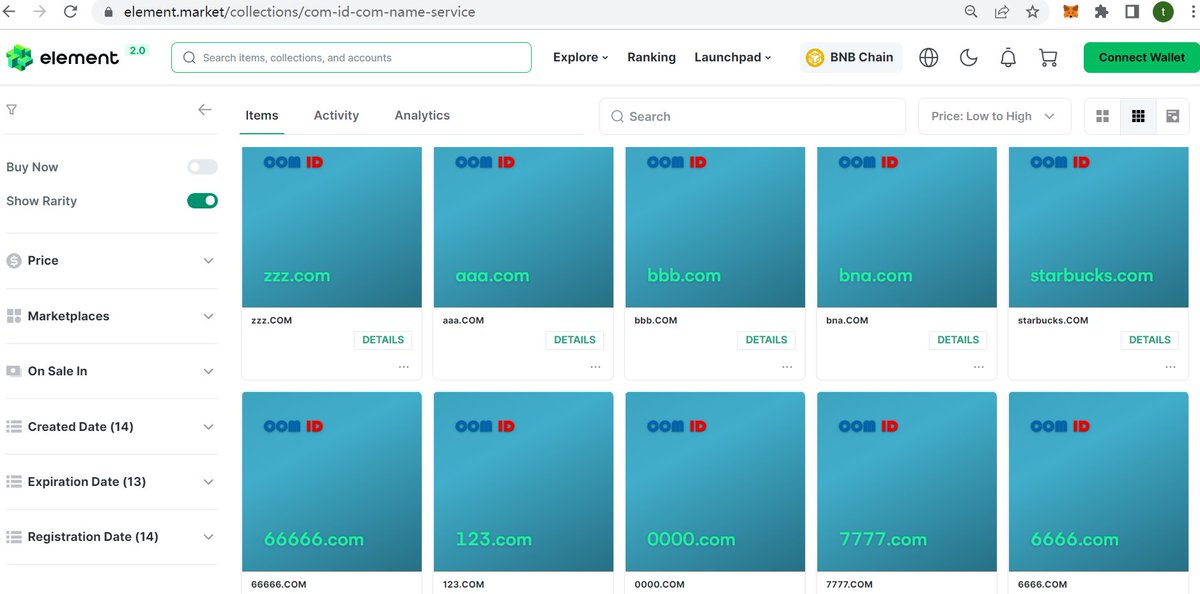Open the Explore dropdown menu

(x=580, y=57)
